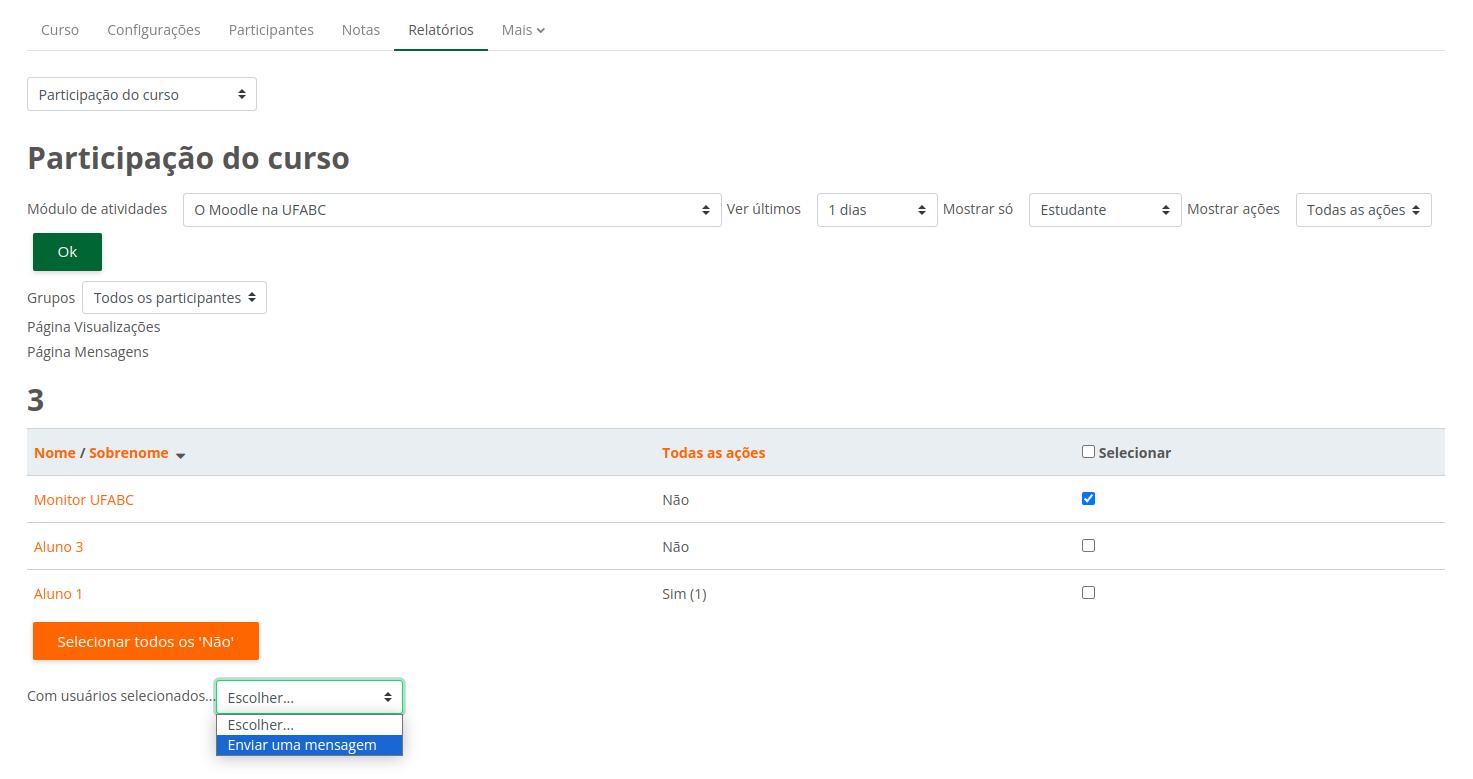Open the Mais menu chevron
The width and height of the screenshot is (1473, 779).
541,30
